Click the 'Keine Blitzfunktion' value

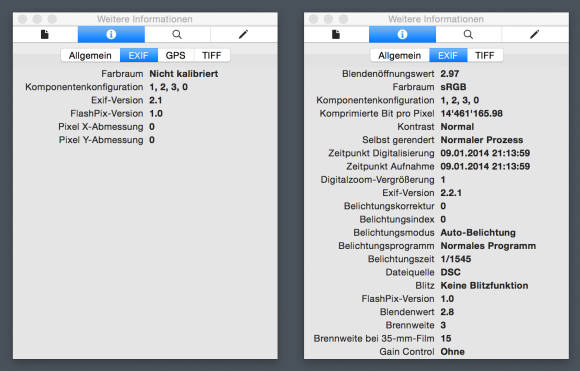coord(484,286)
